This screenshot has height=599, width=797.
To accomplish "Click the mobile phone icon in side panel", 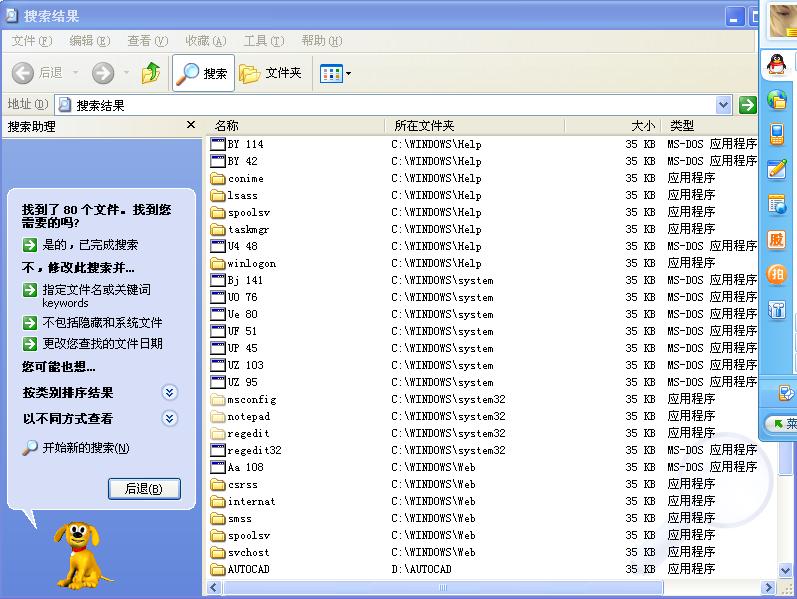I will tap(777, 134).
